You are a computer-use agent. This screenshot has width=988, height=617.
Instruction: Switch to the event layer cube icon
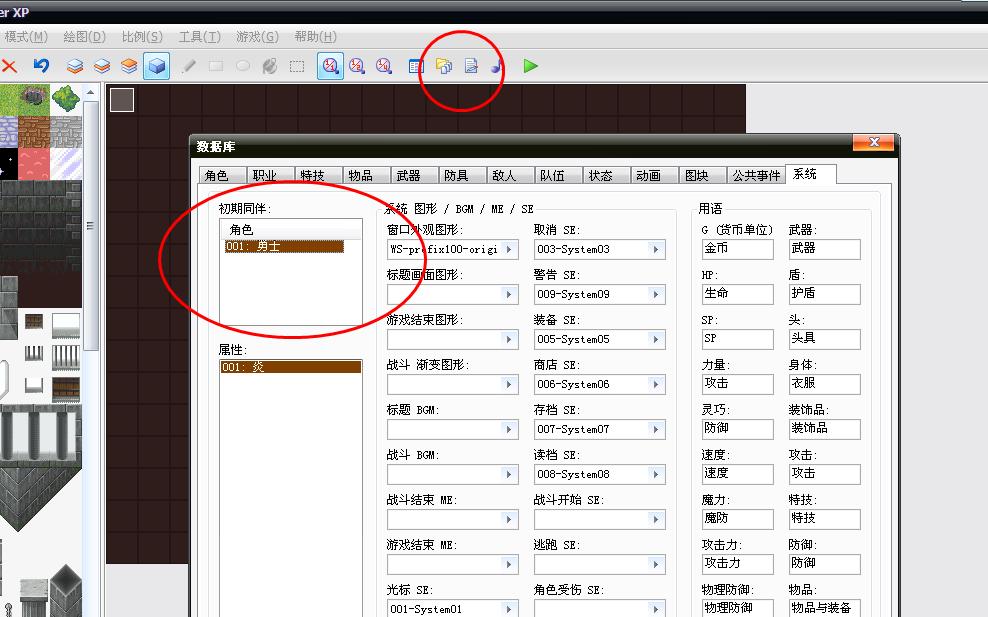click(x=156, y=66)
